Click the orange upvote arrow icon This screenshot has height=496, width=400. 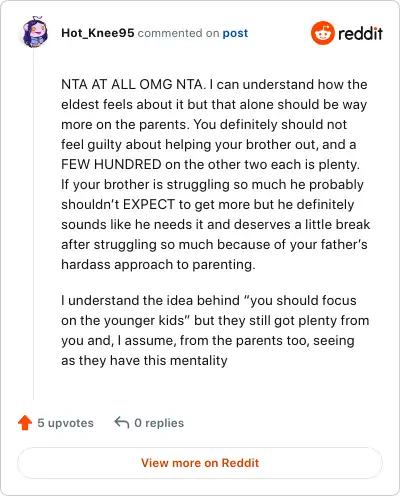(25, 423)
